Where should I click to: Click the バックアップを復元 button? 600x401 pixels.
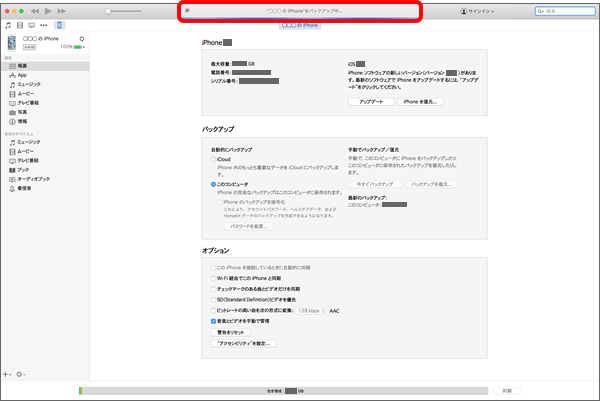click(431, 184)
